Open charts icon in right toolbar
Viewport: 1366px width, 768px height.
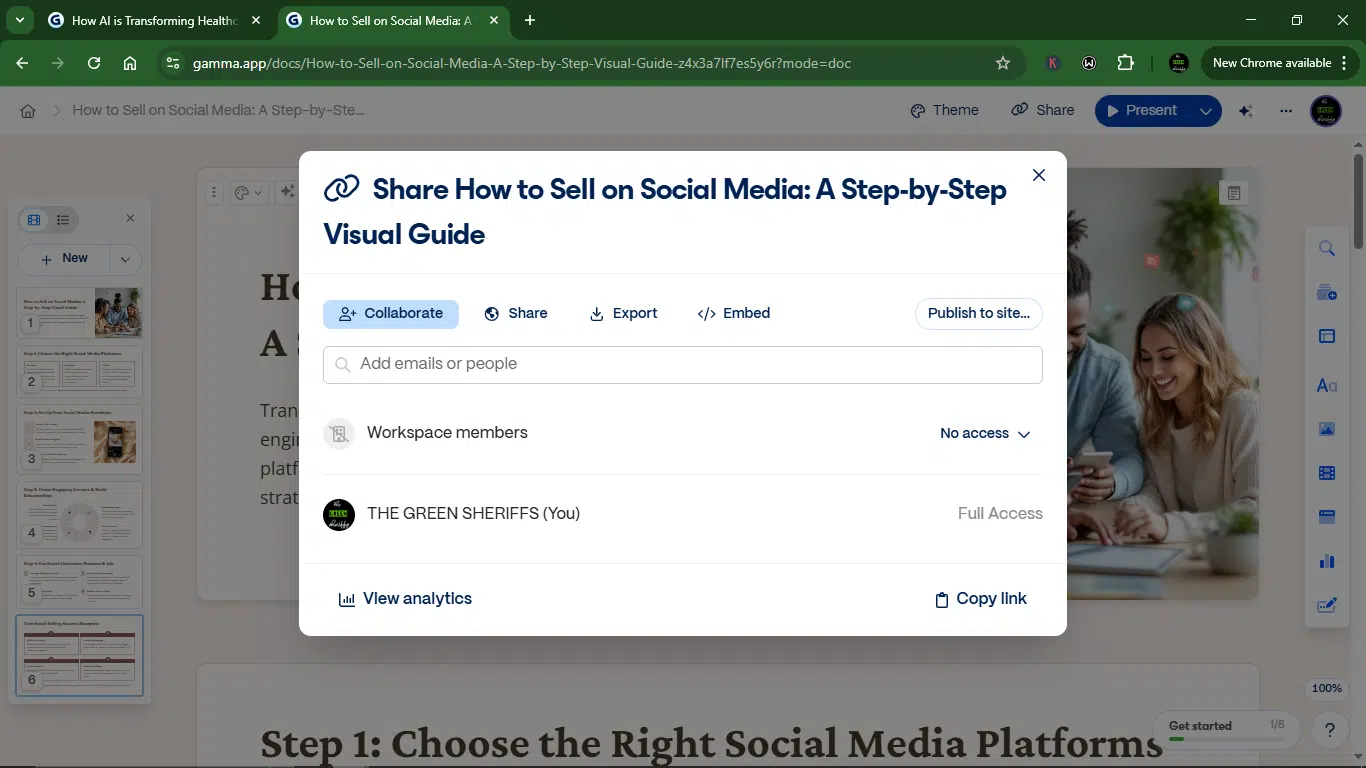1327,561
